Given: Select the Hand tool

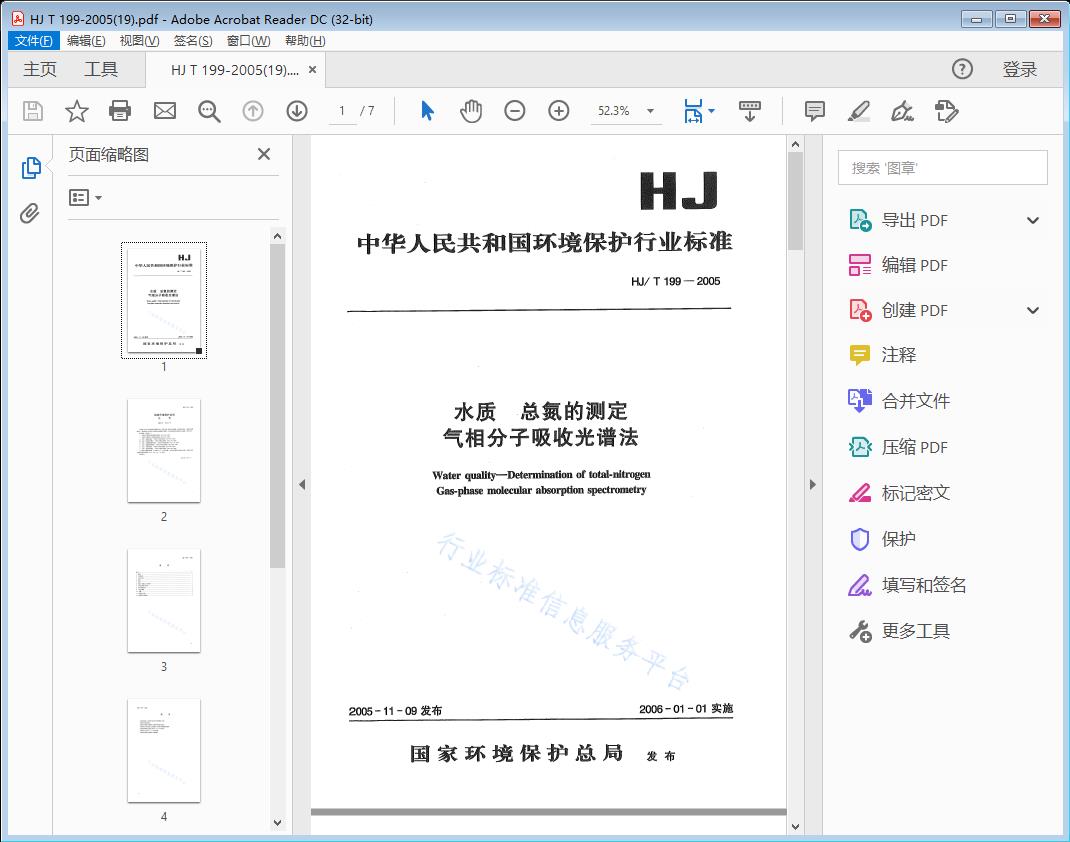Looking at the screenshot, I should [x=470, y=111].
